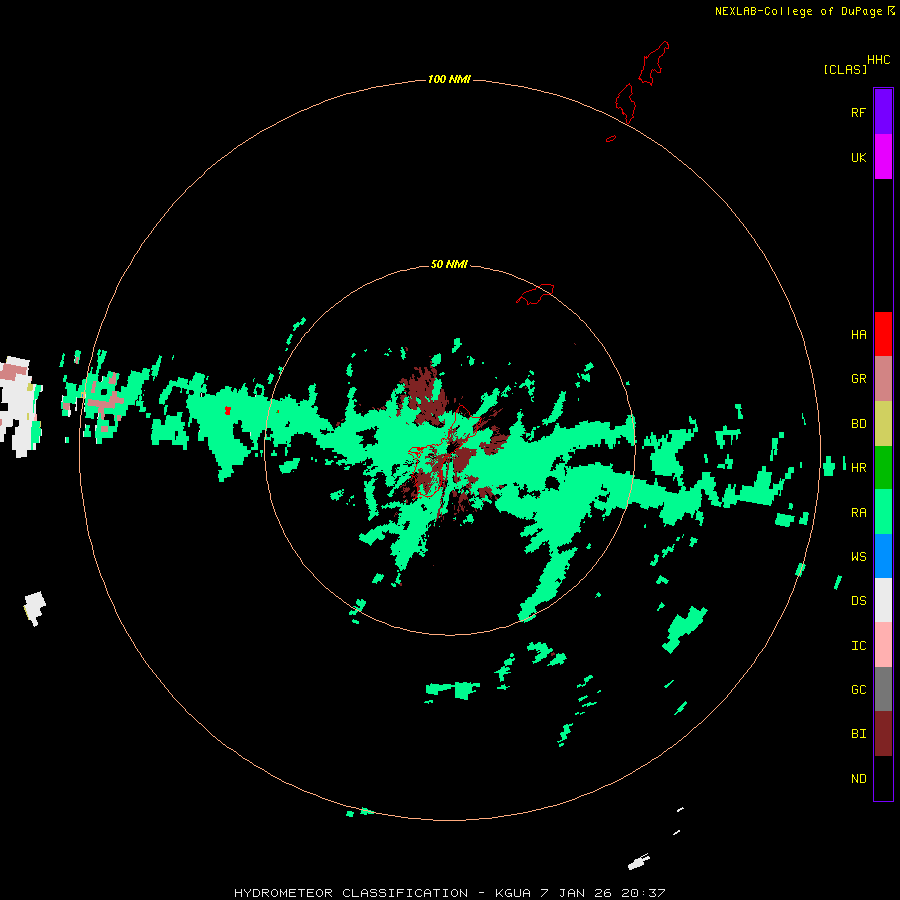Click the DS white legend swatch
900x900 pixels.
883,600
